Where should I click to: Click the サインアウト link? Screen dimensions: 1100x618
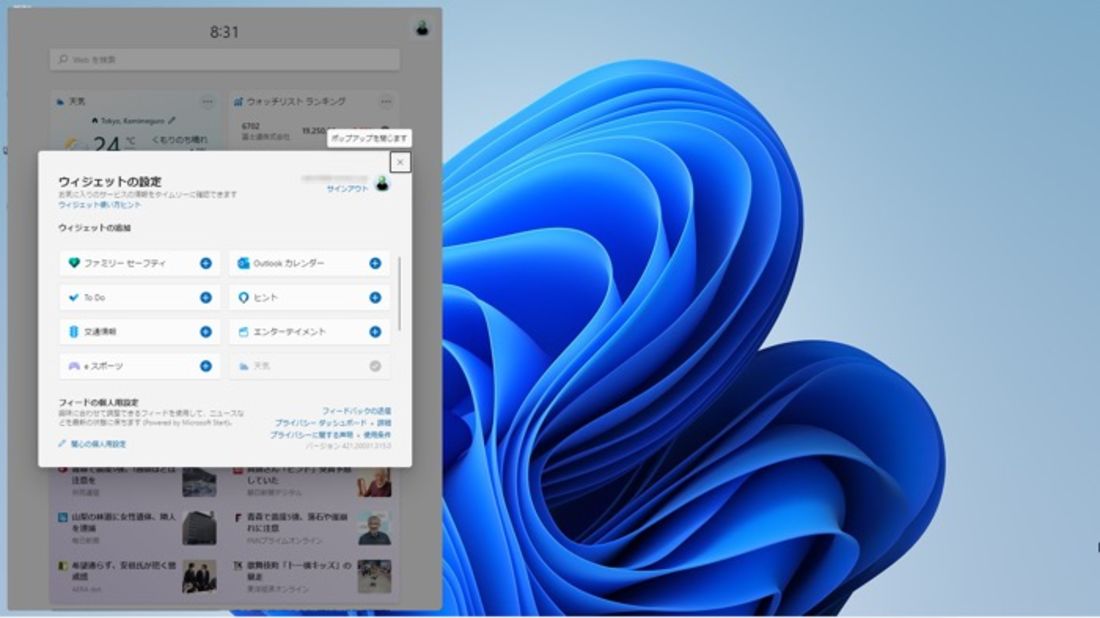(x=347, y=189)
